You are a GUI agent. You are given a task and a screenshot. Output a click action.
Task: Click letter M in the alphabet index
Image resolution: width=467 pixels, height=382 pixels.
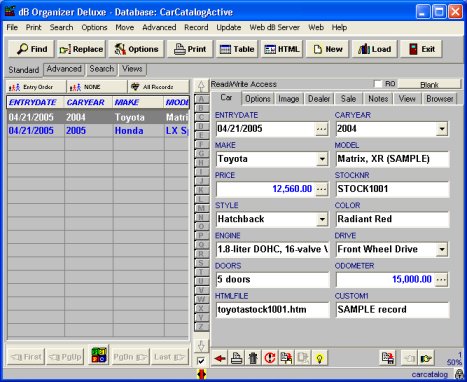[201, 208]
